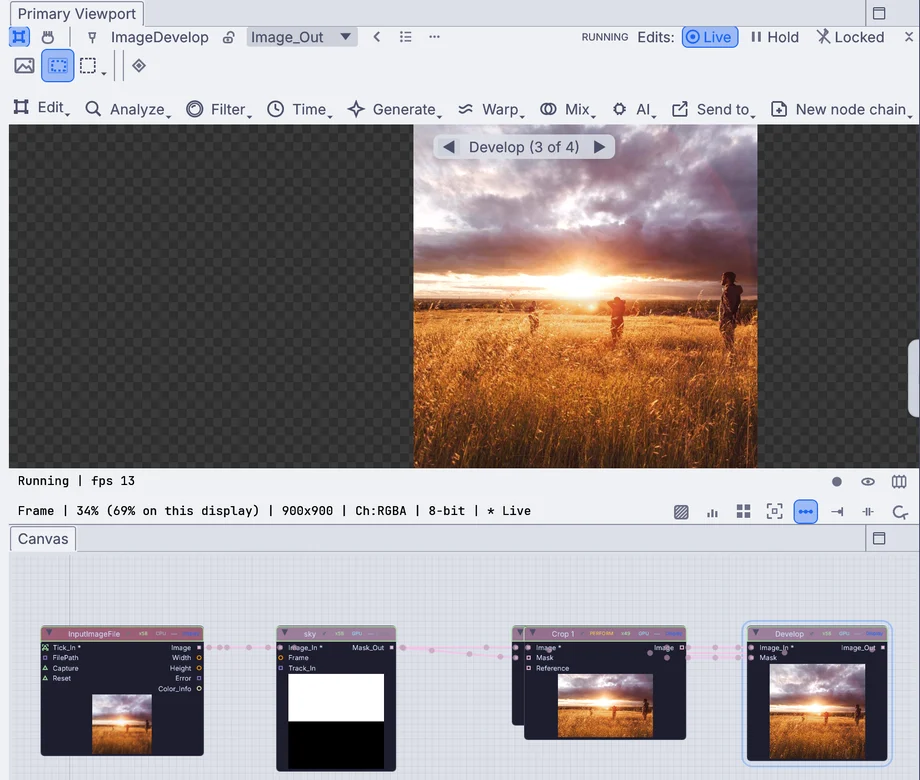Click the Develop node thumbnail
This screenshot has height=780, width=920.
(817, 711)
